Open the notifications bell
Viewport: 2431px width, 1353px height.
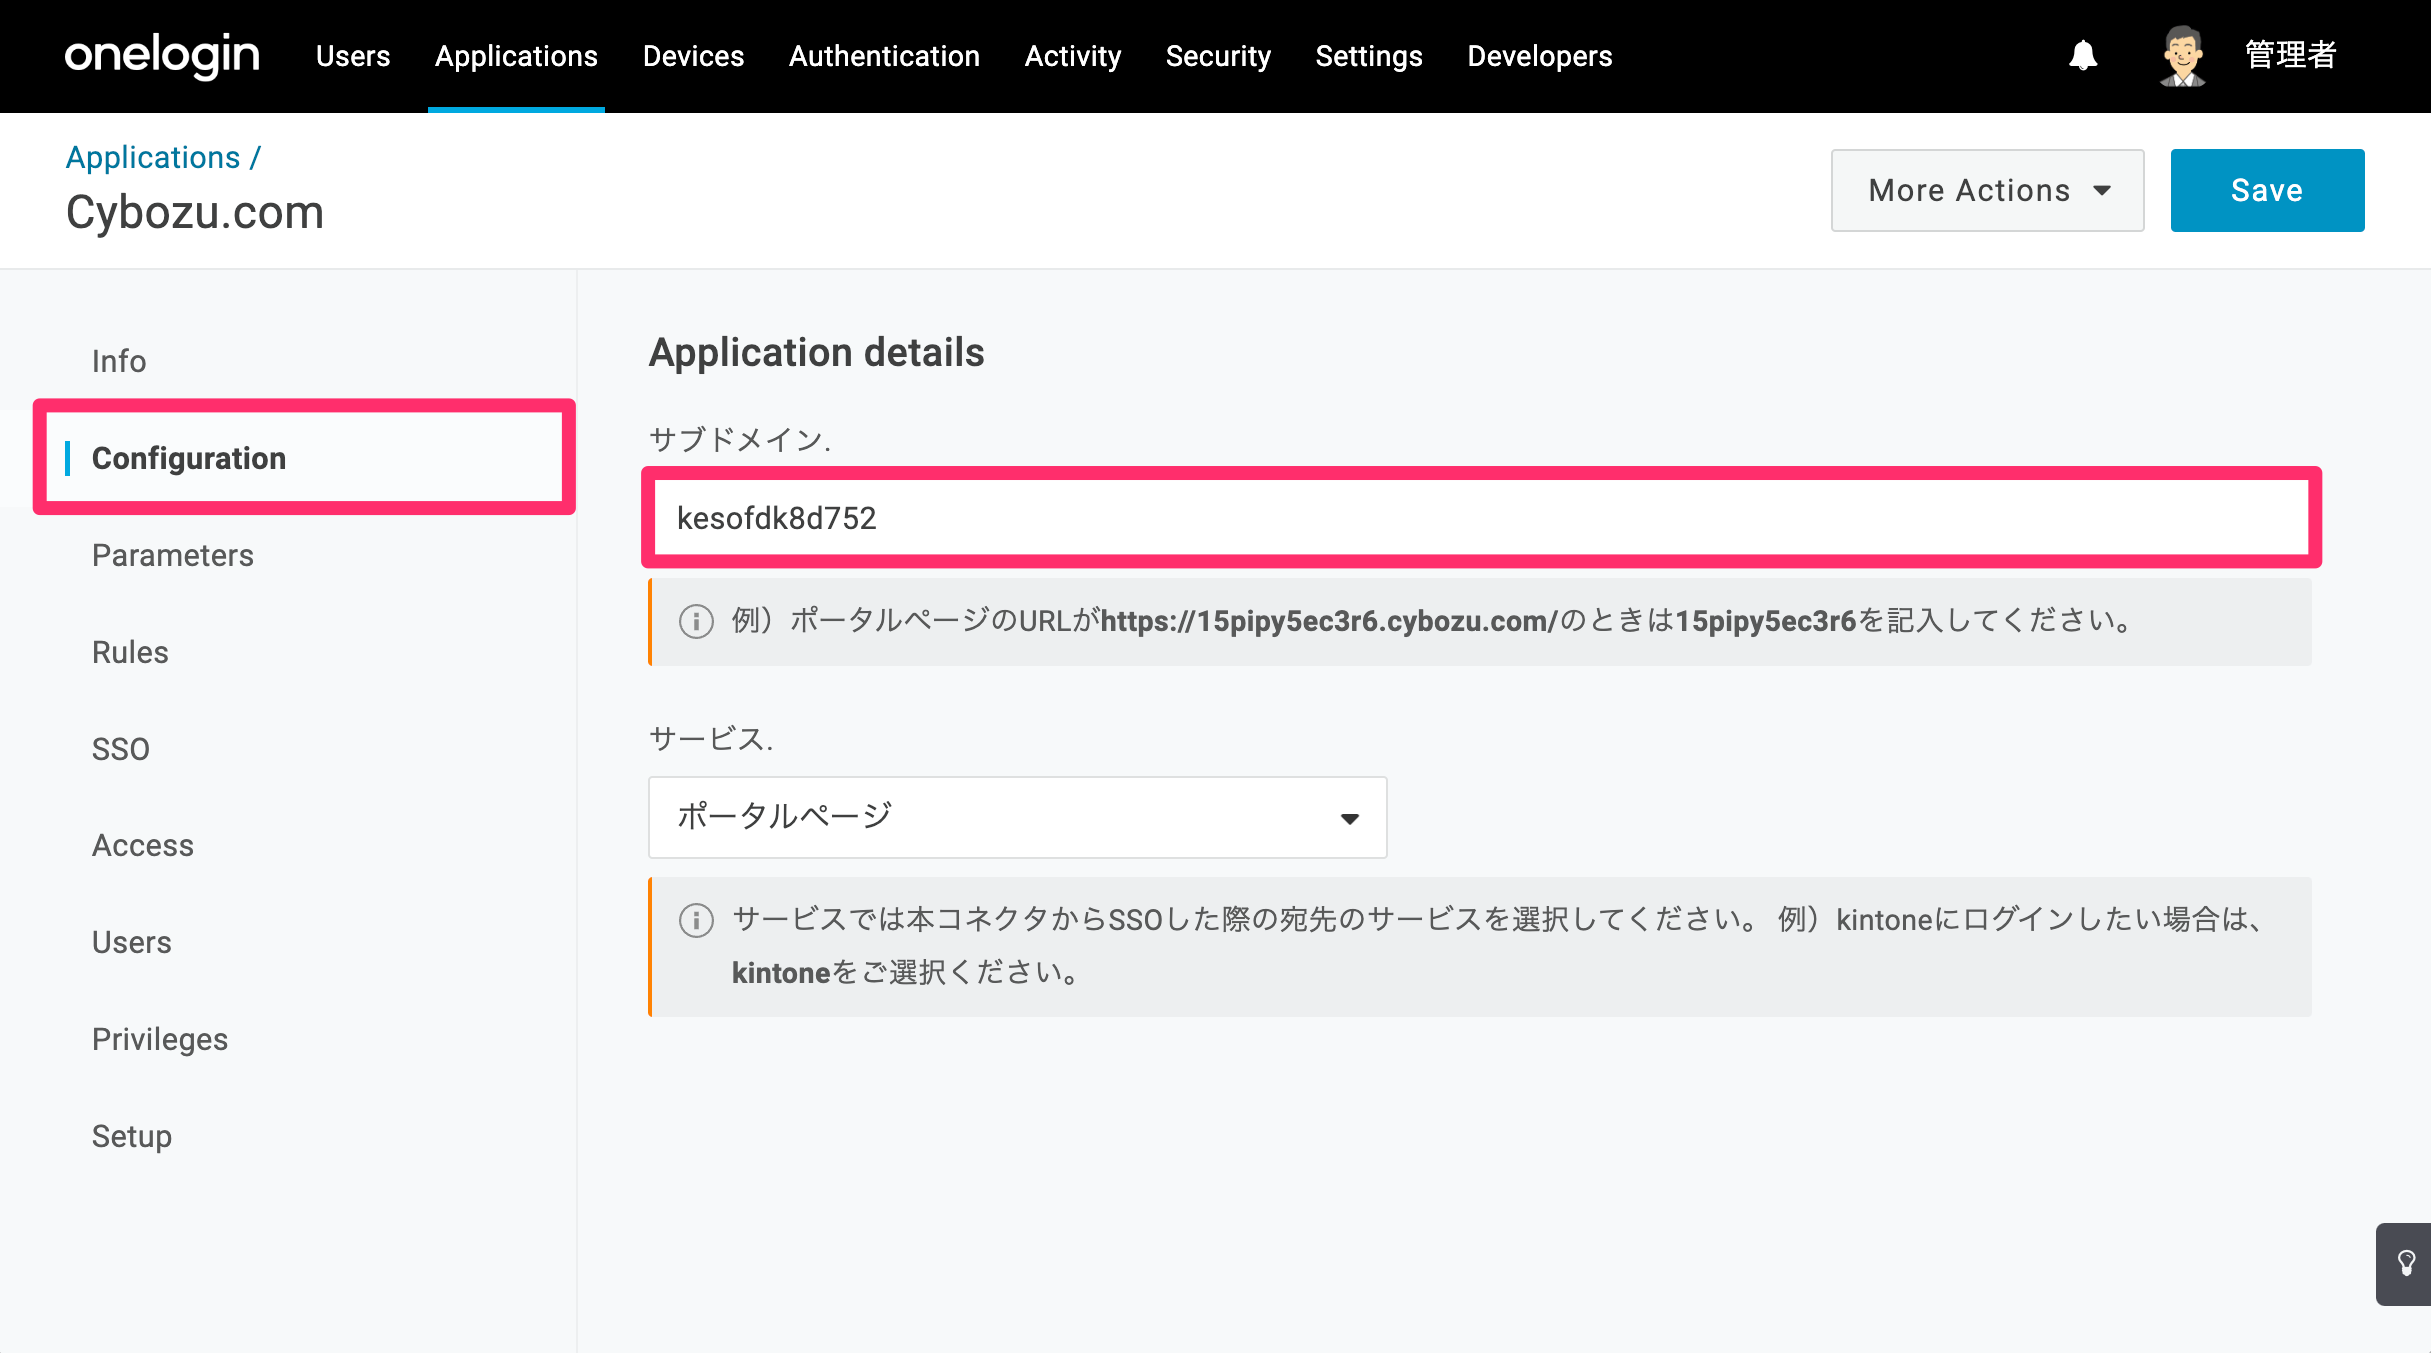pyautogui.click(x=2083, y=56)
